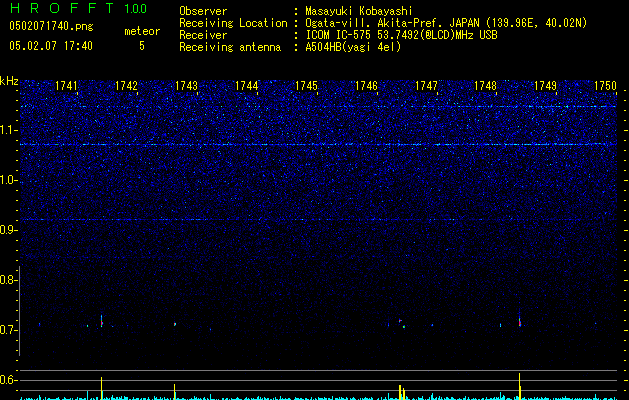629x400 pixels.
Task: Click the kHz axis unit label
Action: pos(9,81)
